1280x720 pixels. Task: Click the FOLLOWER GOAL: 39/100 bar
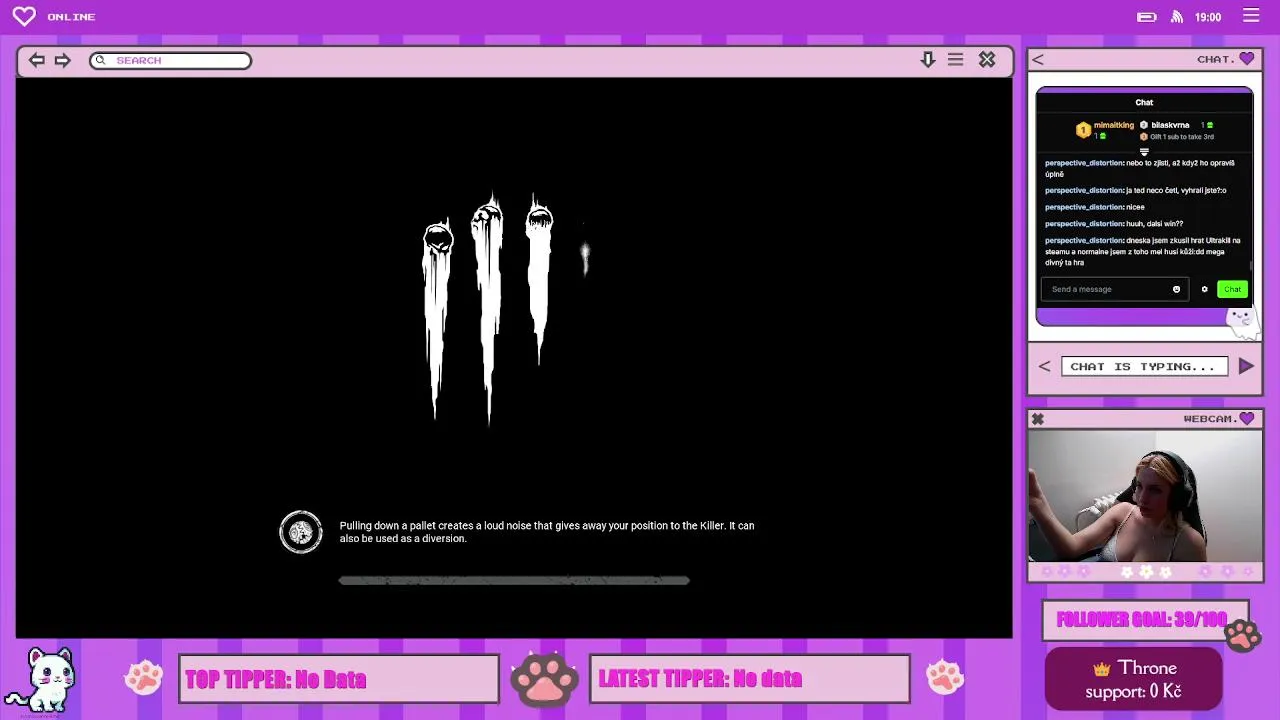pos(1145,620)
